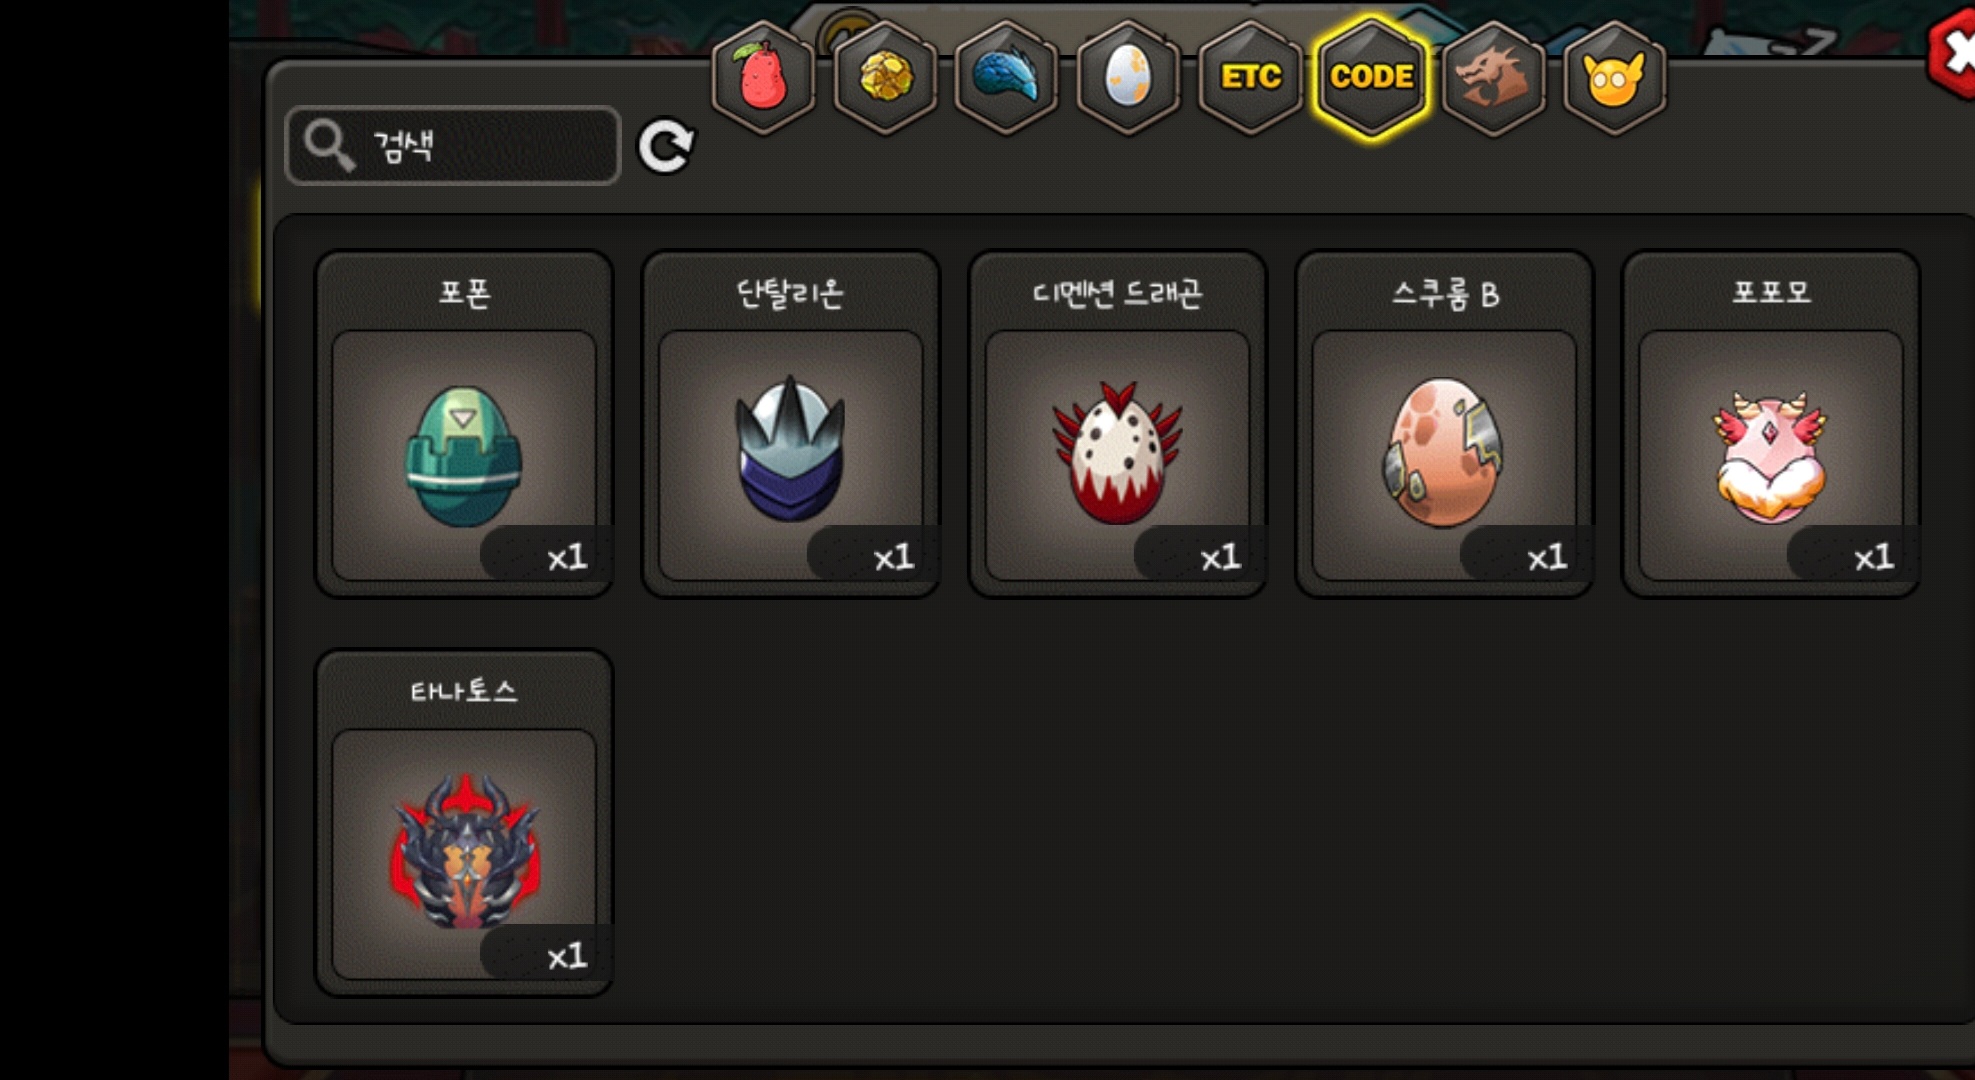Focus the 검색 search field
This screenshot has height=1080, width=1975.
(x=453, y=146)
